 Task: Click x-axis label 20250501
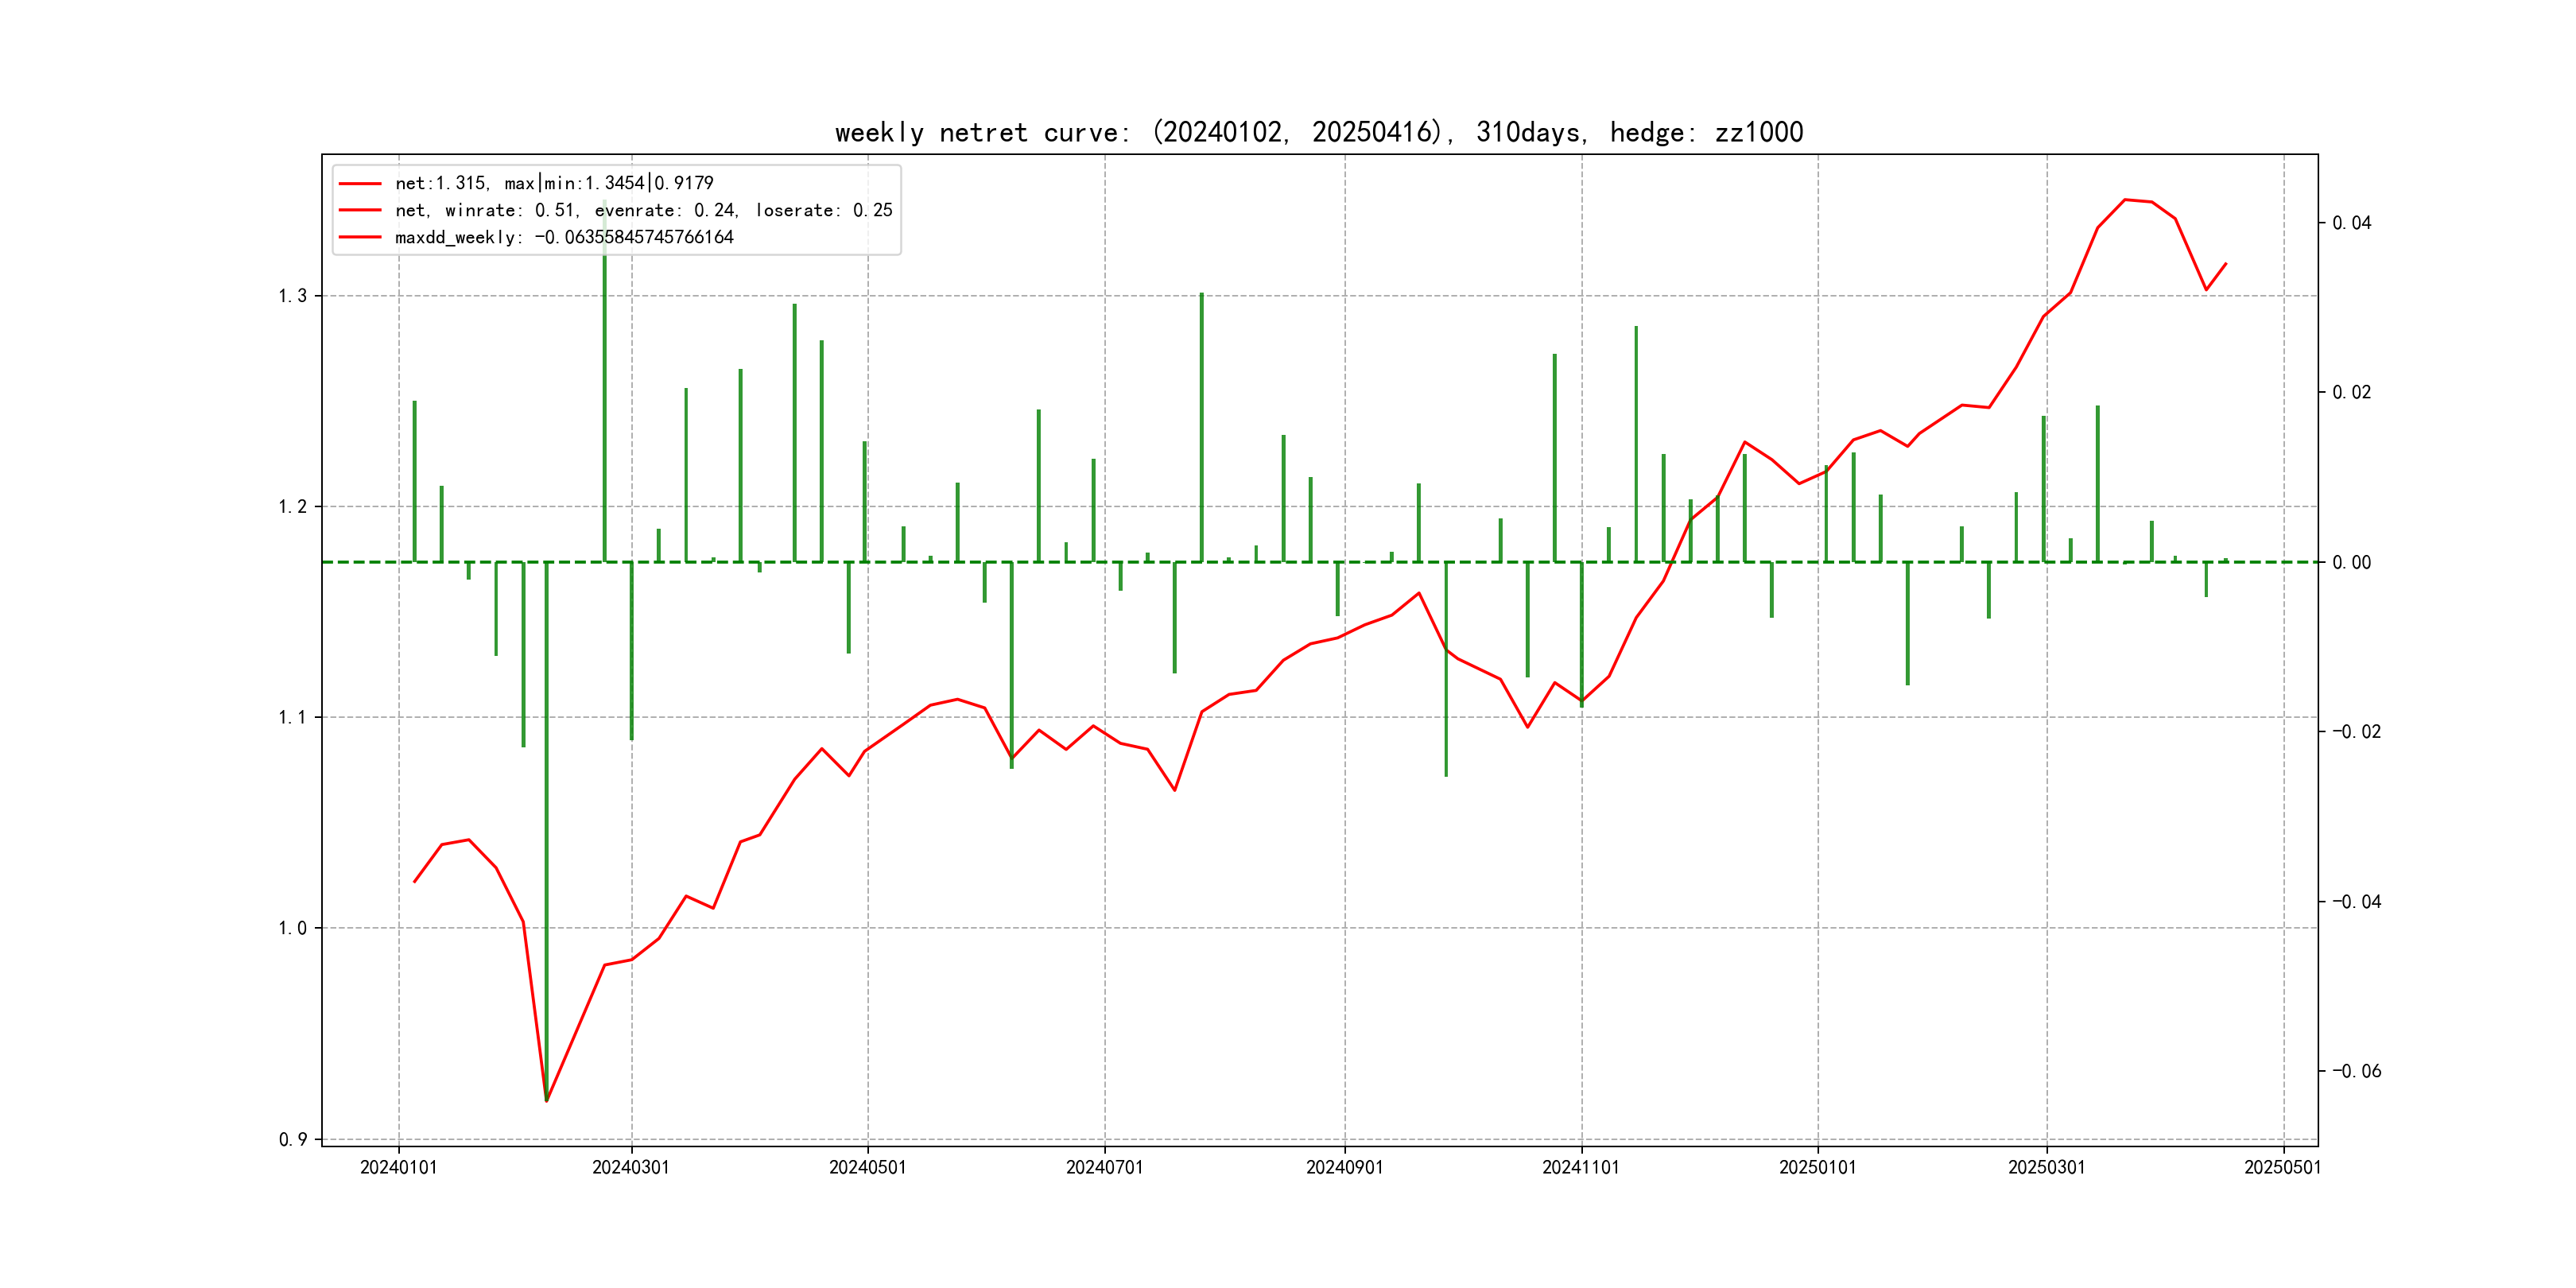point(2283,1167)
